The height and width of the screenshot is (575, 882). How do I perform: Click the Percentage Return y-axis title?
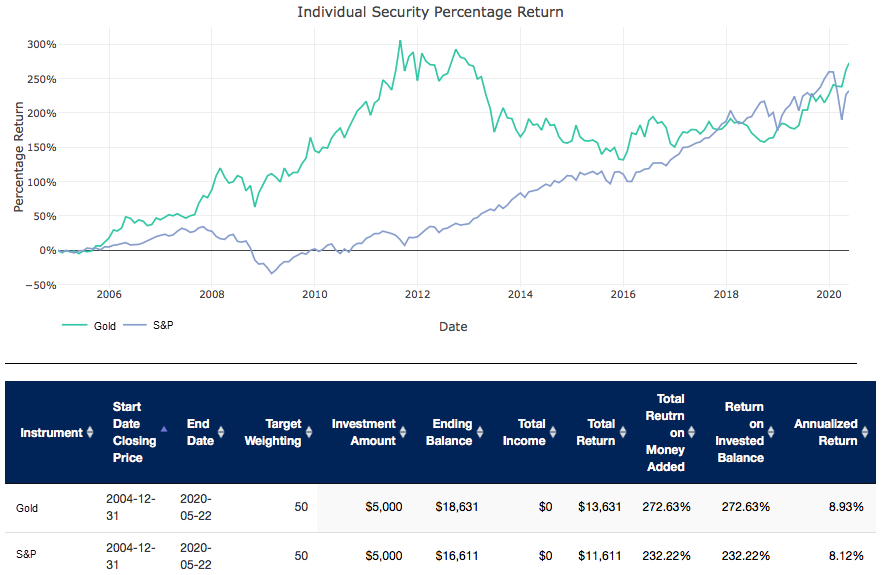click(19, 157)
